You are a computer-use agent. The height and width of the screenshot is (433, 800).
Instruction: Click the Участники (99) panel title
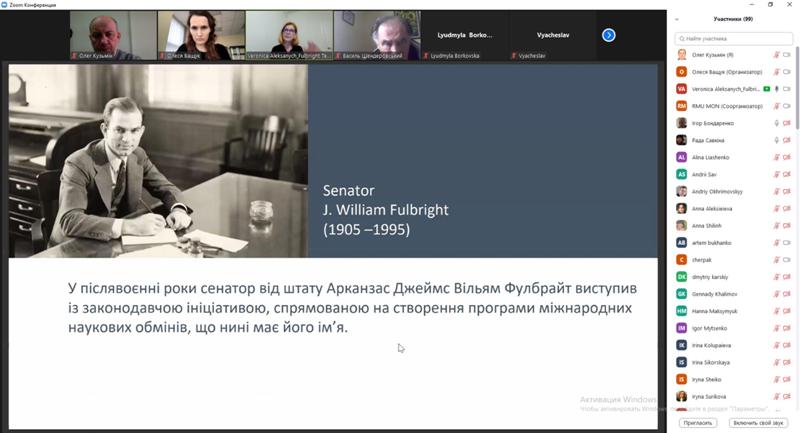coord(733,19)
